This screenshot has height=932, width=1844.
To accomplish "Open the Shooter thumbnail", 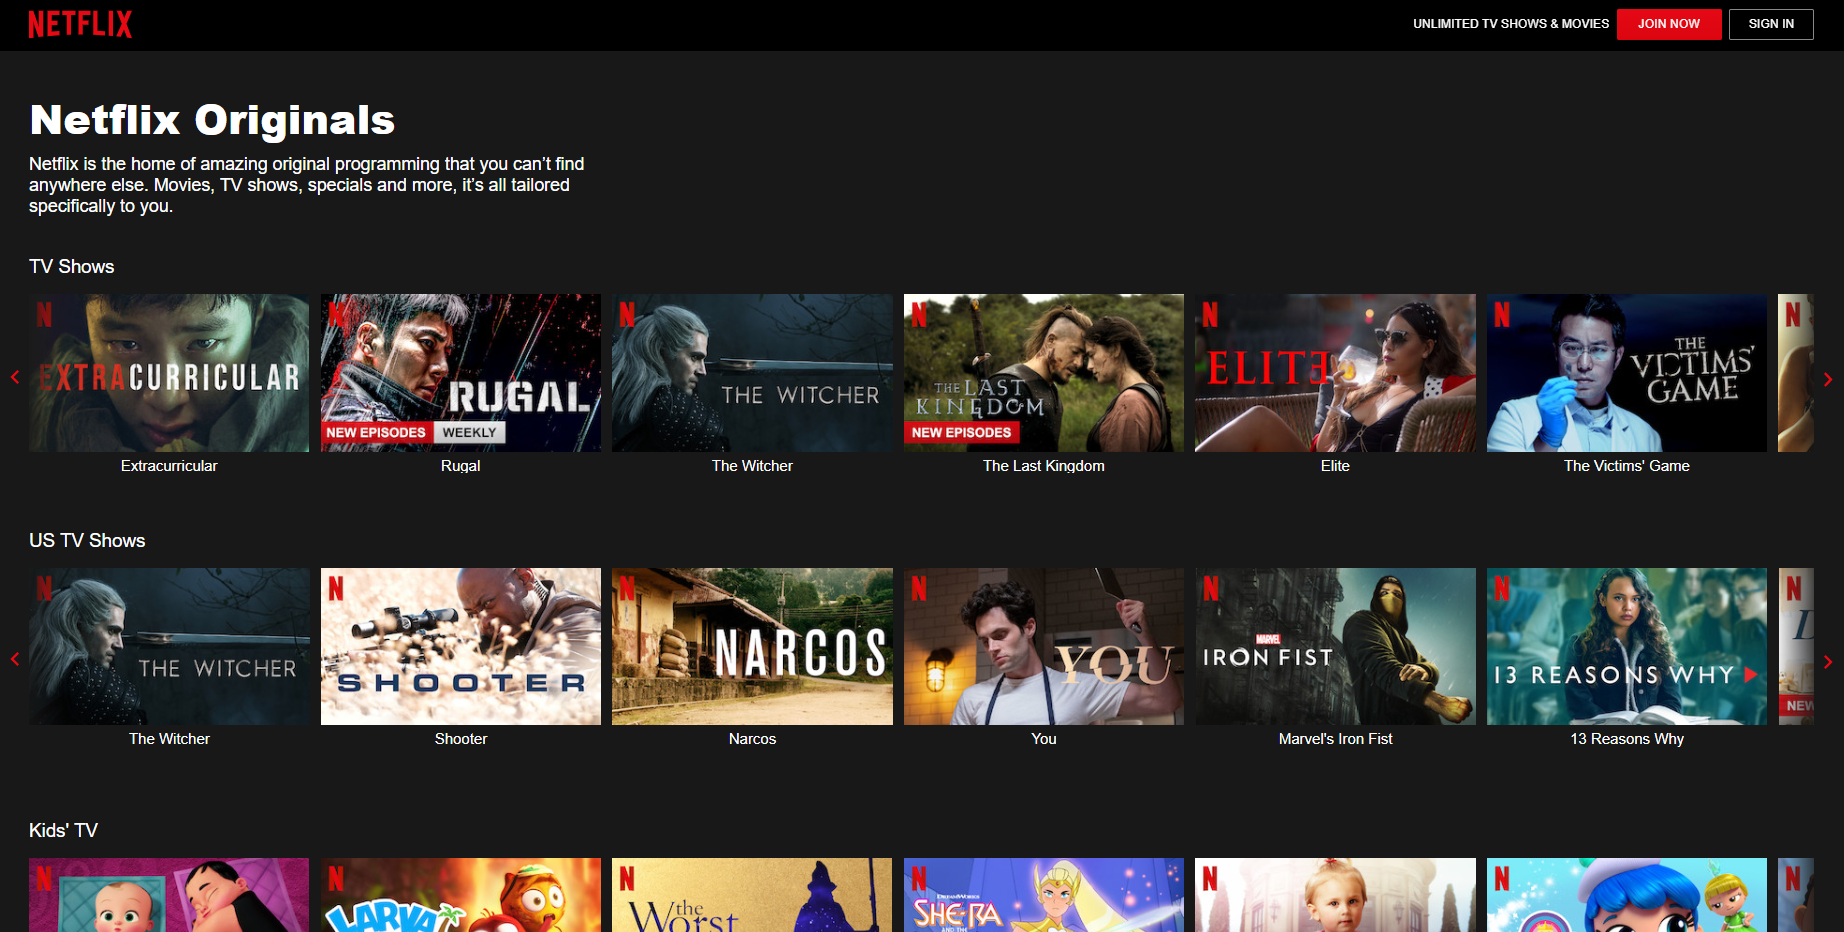I will 460,646.
